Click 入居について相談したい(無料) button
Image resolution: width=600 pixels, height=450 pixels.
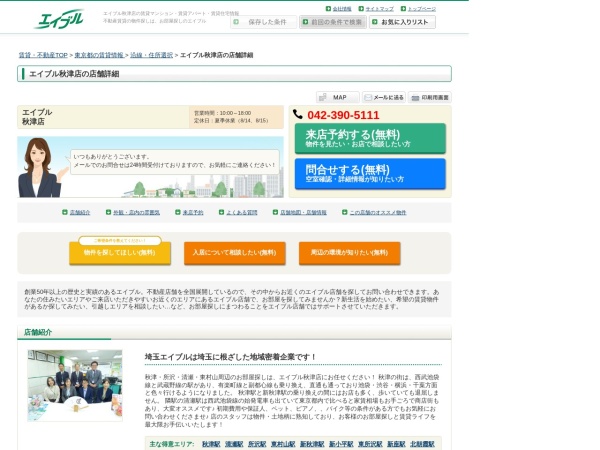pos(235,253)
